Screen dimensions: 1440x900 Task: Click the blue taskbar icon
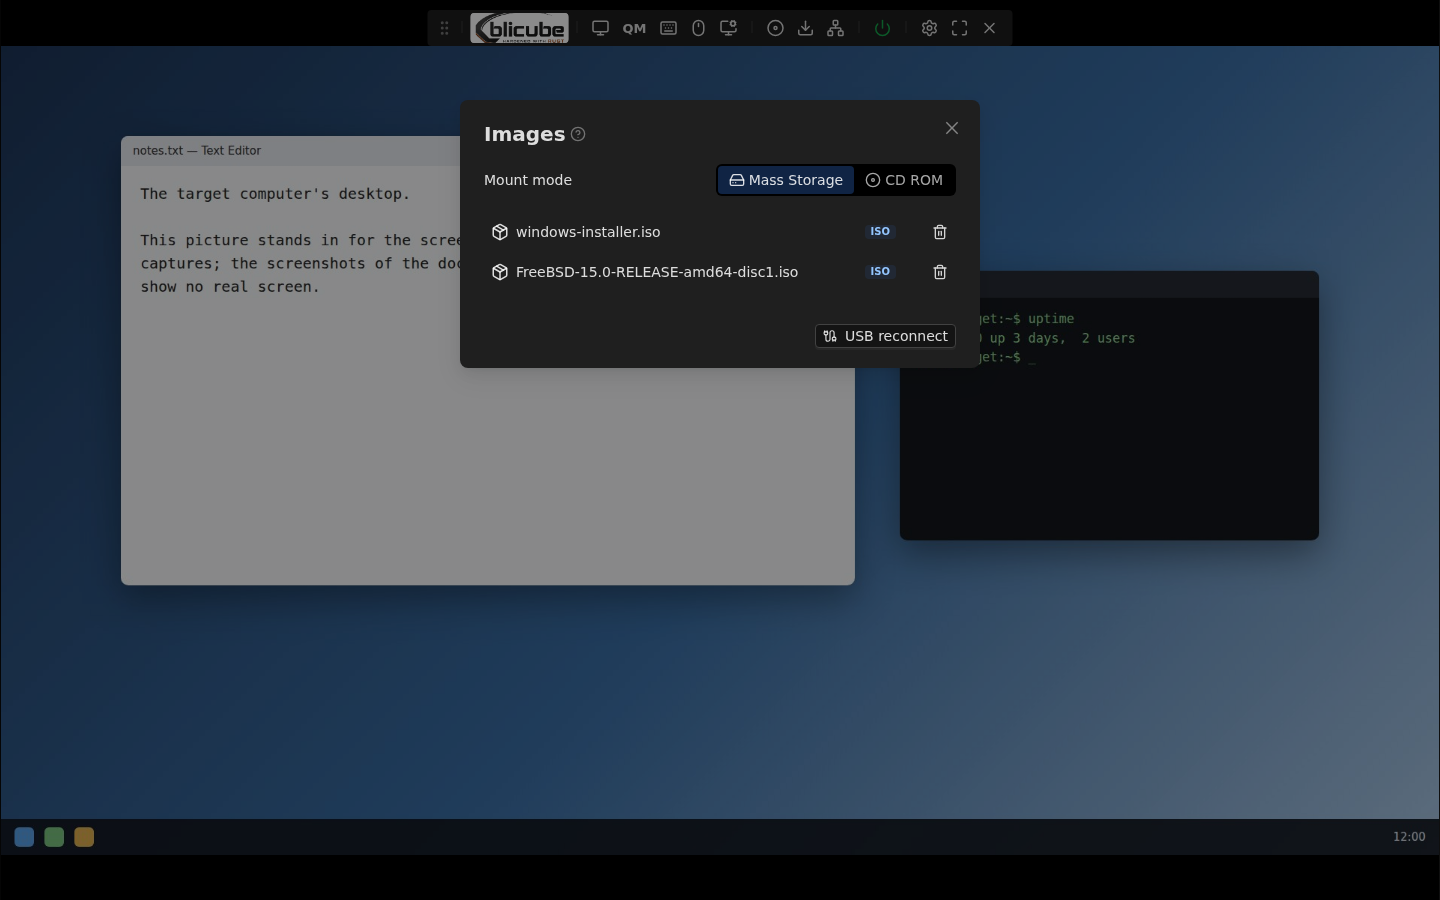24,837
